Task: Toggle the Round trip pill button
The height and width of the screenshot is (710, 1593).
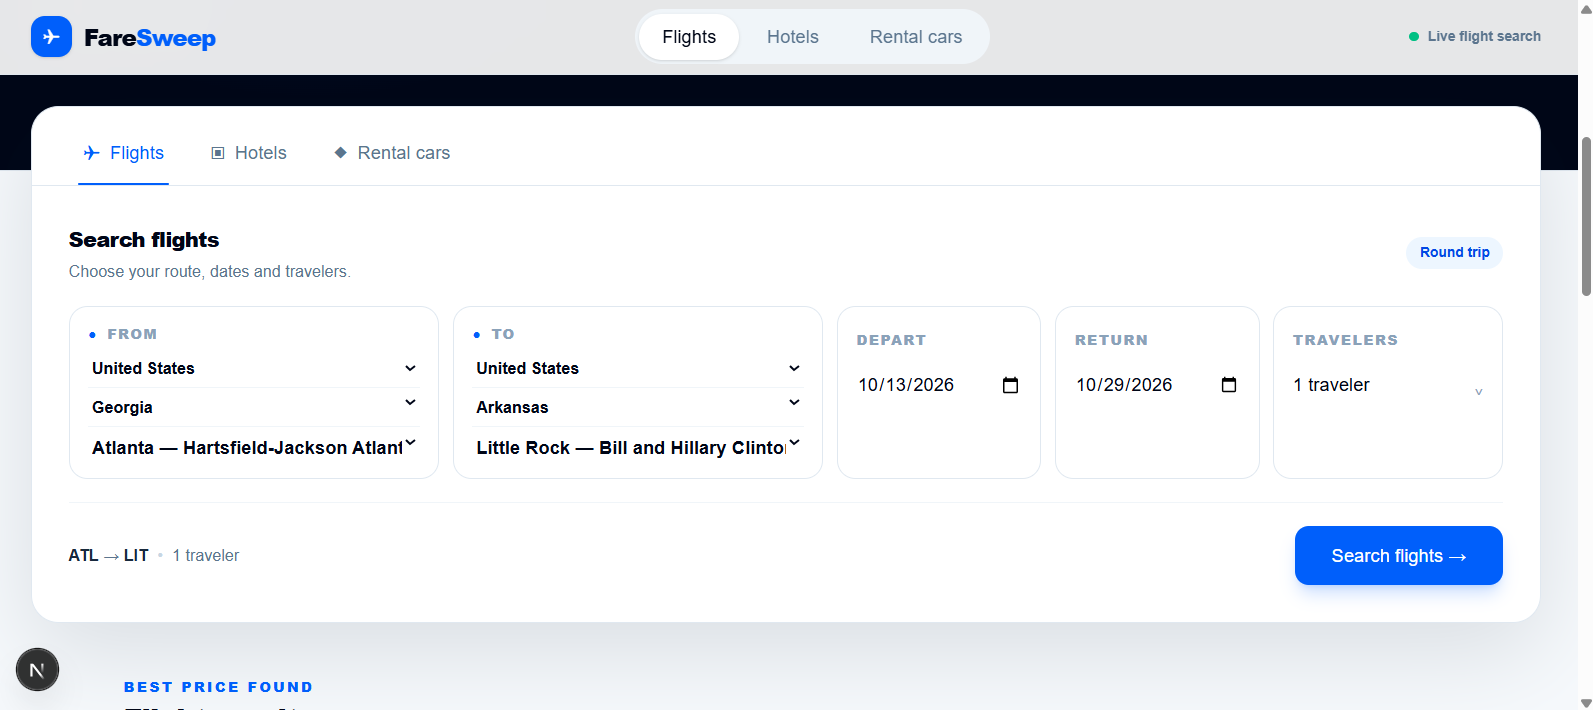Action: pyautogui.click(x=1455, y=252)
